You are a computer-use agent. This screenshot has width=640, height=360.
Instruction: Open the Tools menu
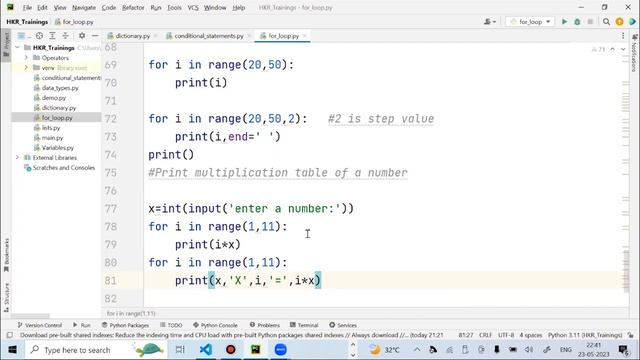pos(174,7)
